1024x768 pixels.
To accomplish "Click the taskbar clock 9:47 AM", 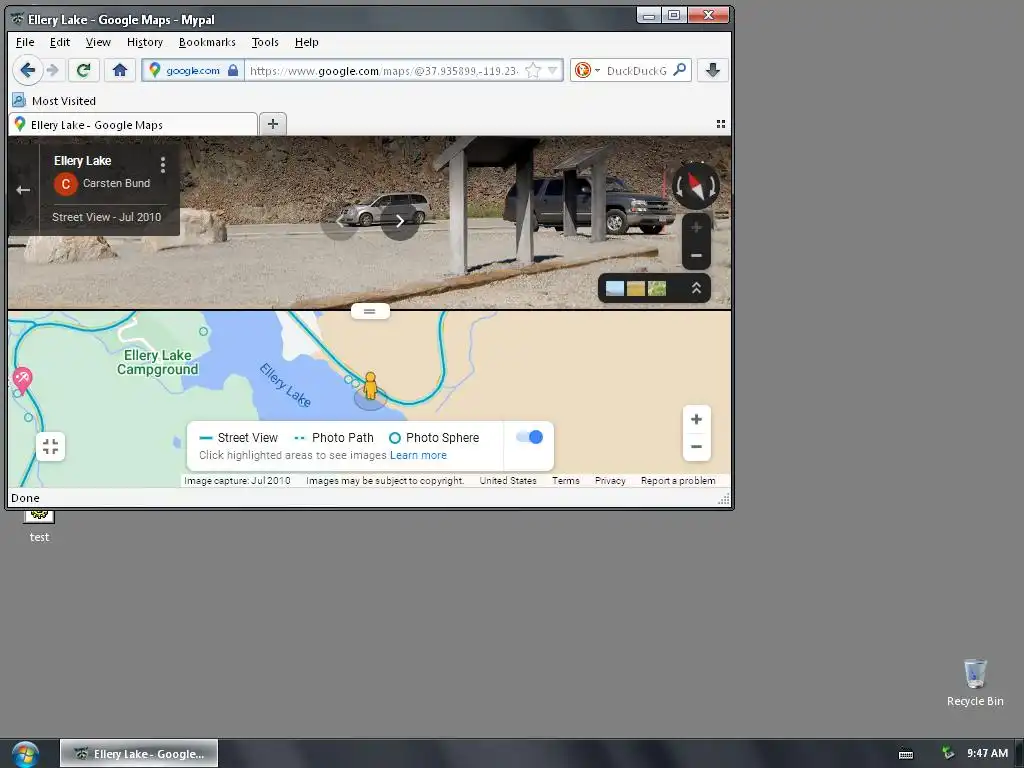I will 987,753.
